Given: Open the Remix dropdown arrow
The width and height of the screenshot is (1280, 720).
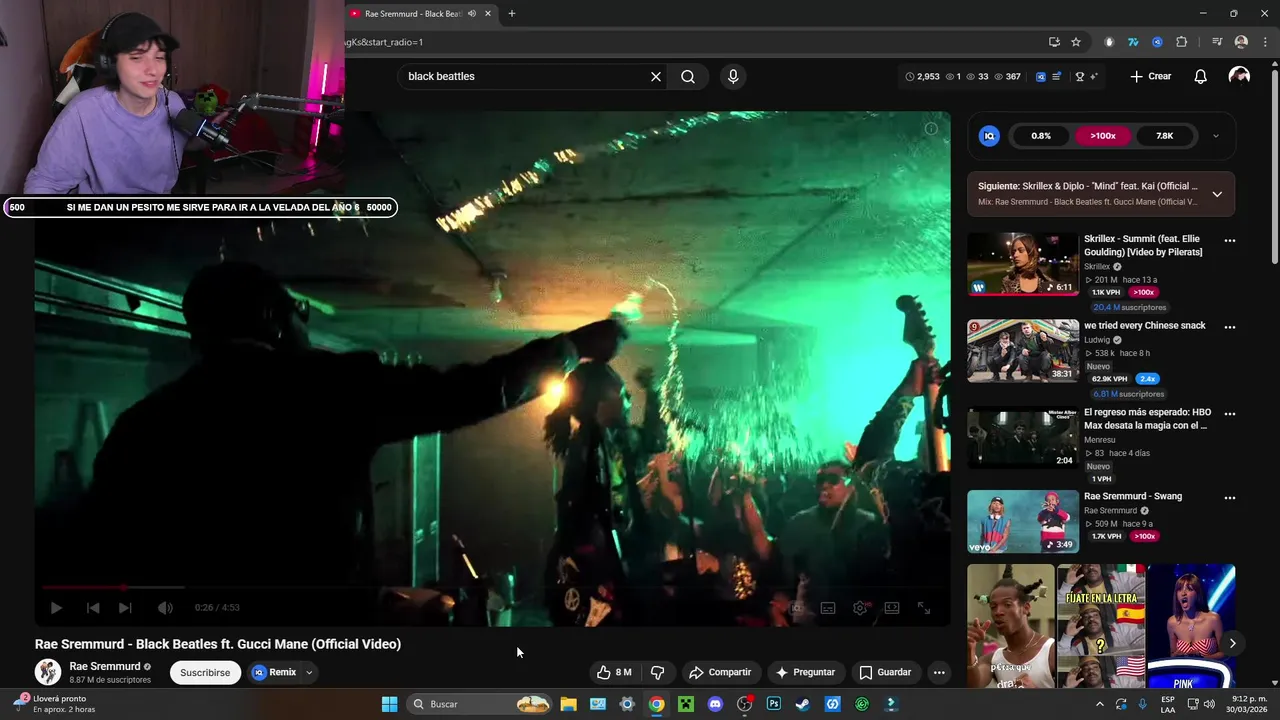Looking at the screenshot, I should (x=309, y=672).
